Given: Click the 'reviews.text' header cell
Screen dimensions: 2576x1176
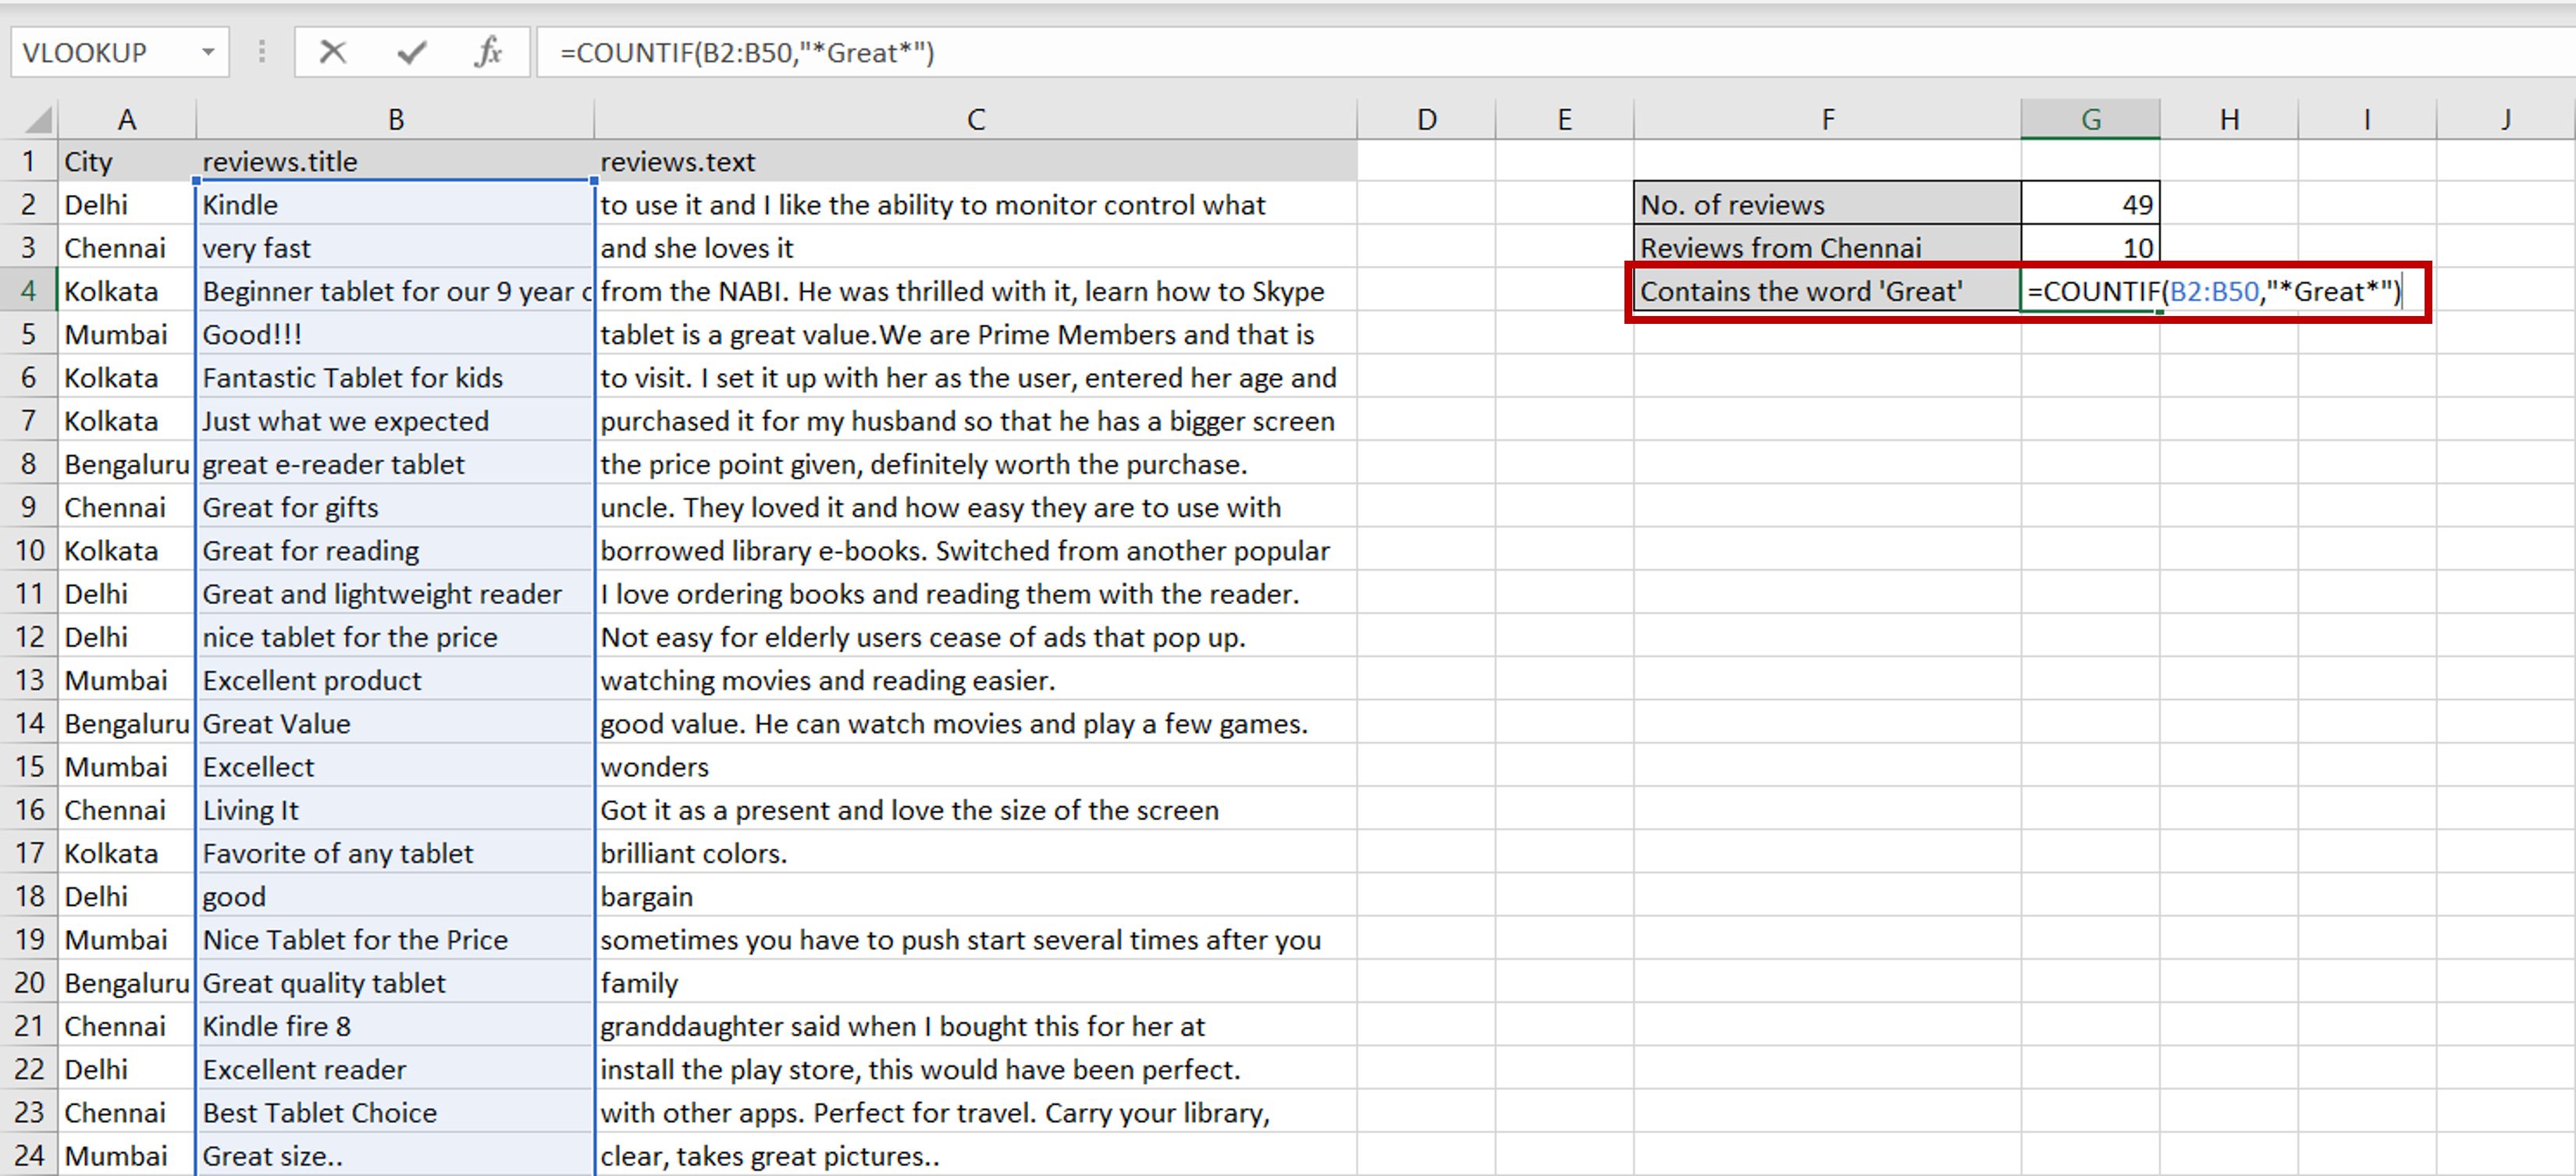Looking at the screenshot, I should click(975, 161).
